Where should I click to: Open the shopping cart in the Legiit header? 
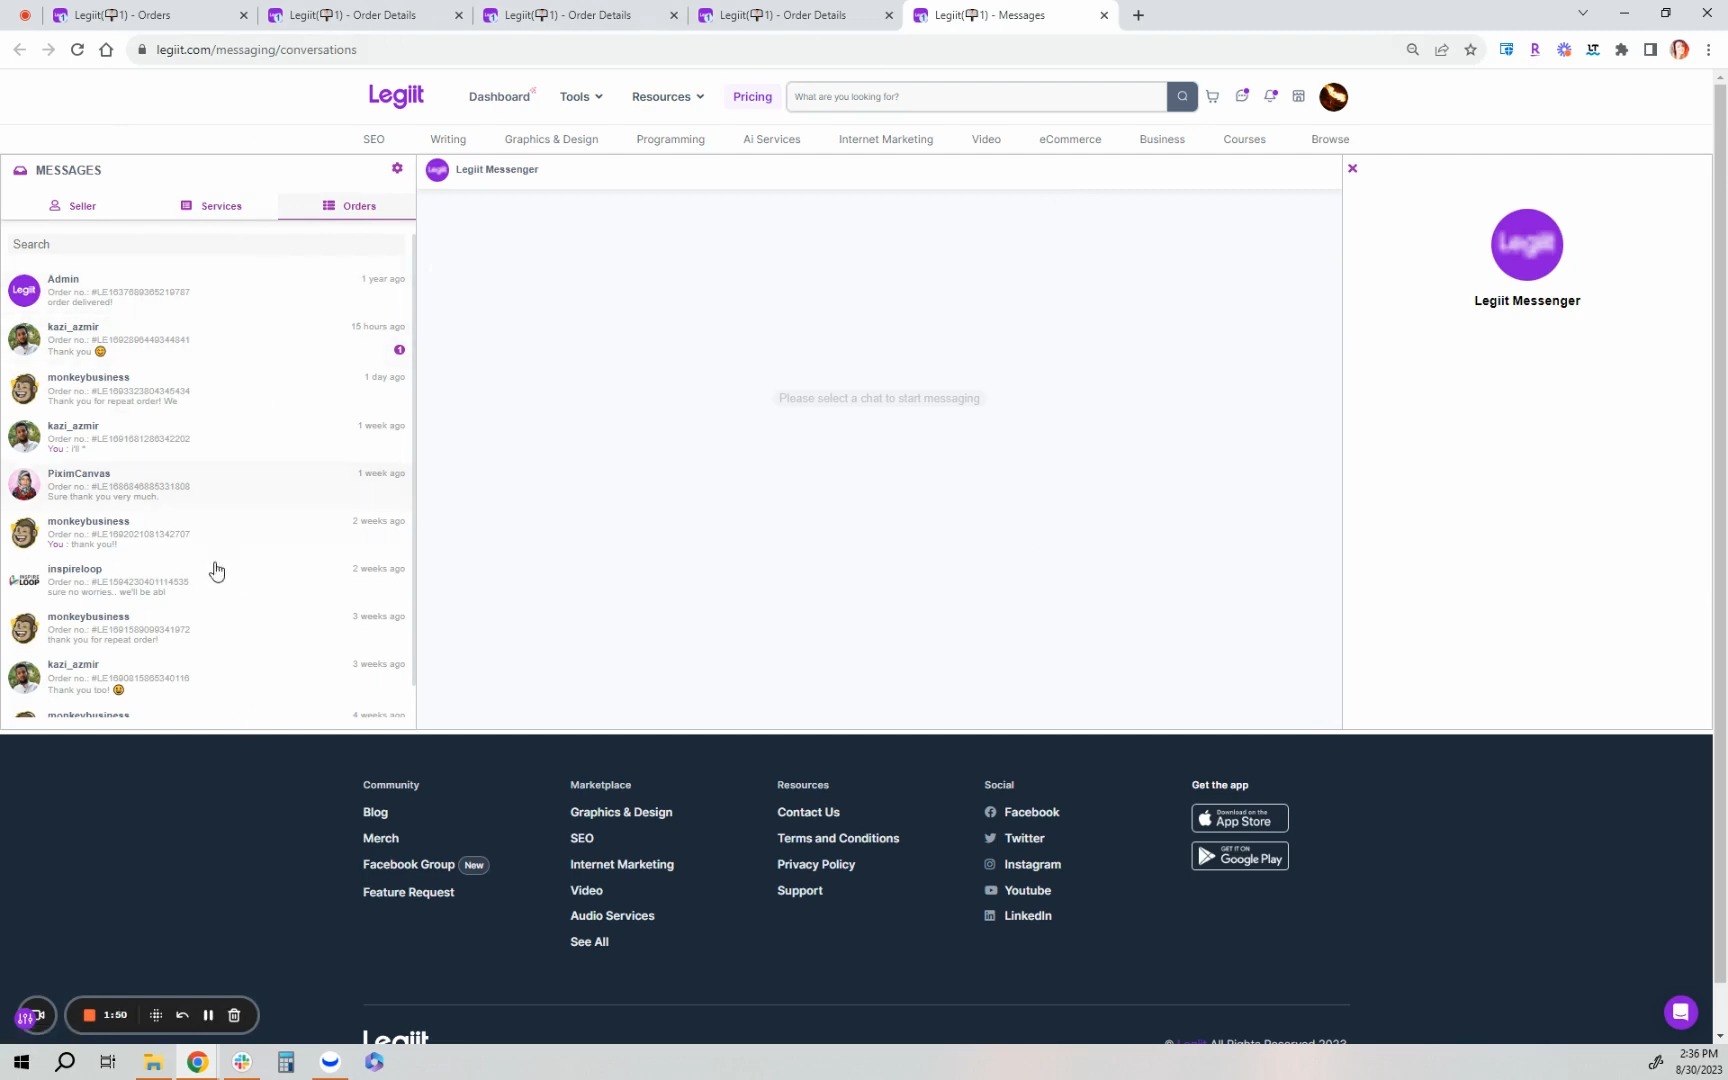[x=1212, y=96]
